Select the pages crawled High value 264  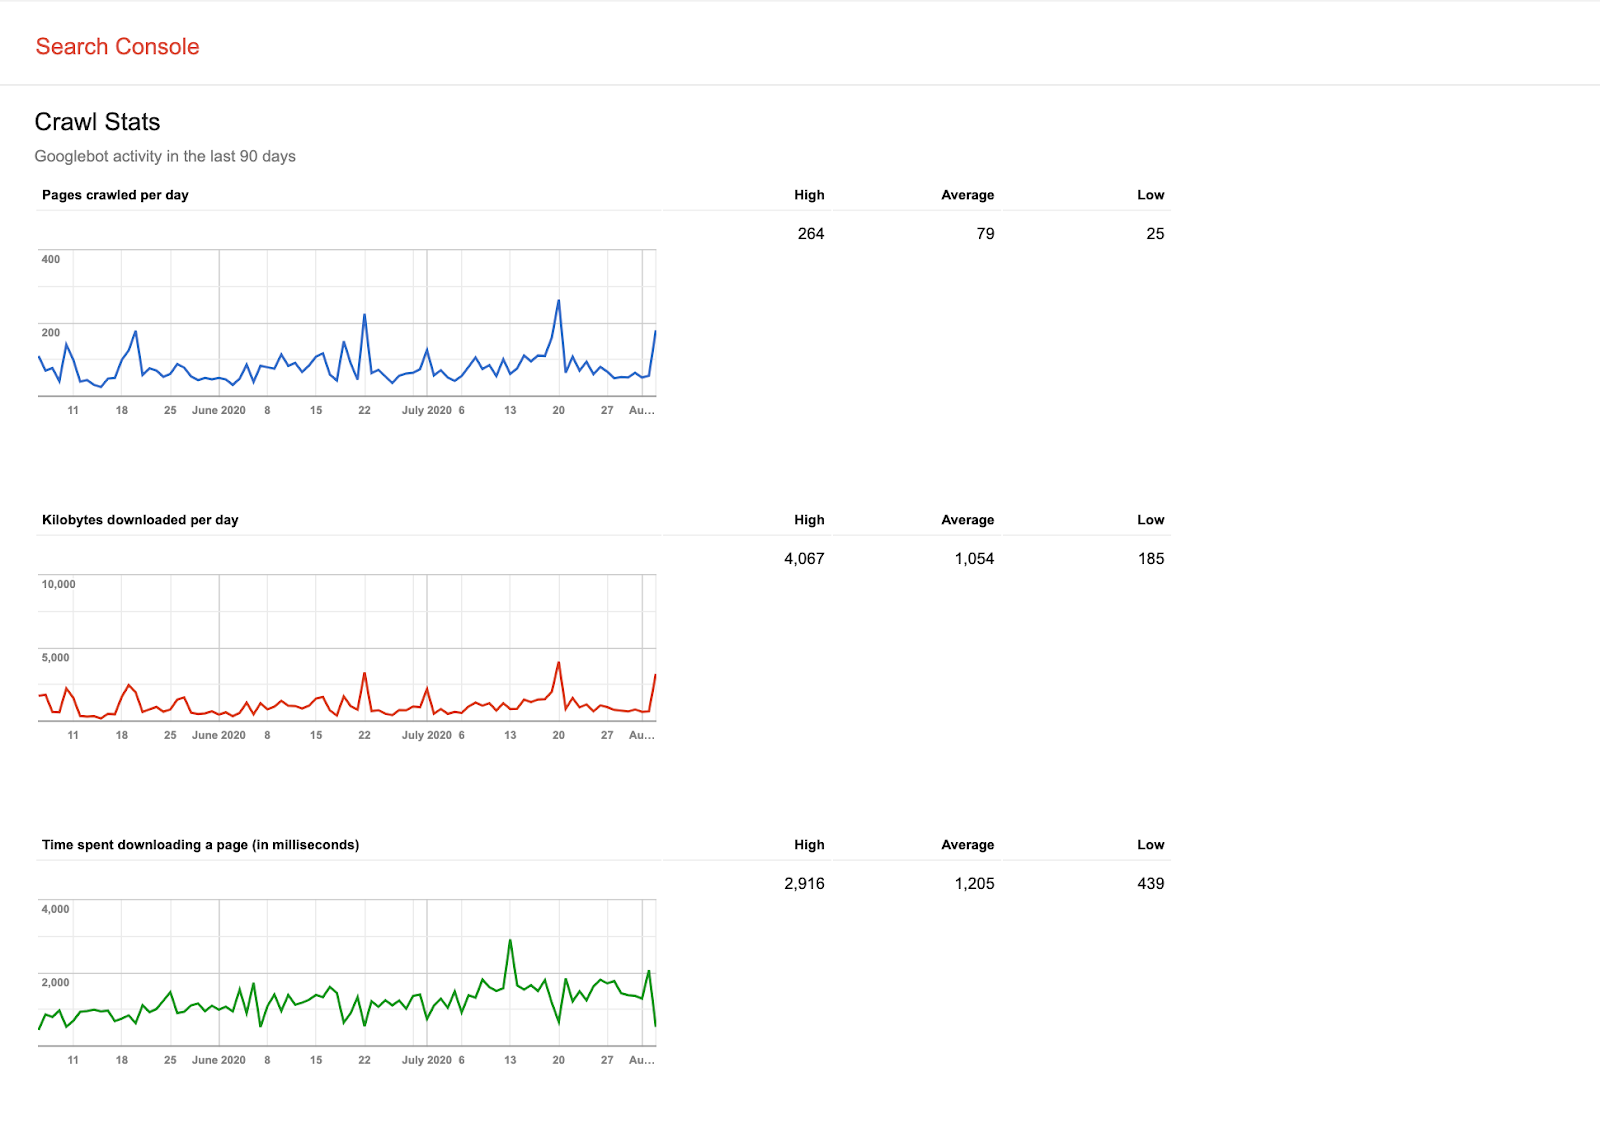810,234
